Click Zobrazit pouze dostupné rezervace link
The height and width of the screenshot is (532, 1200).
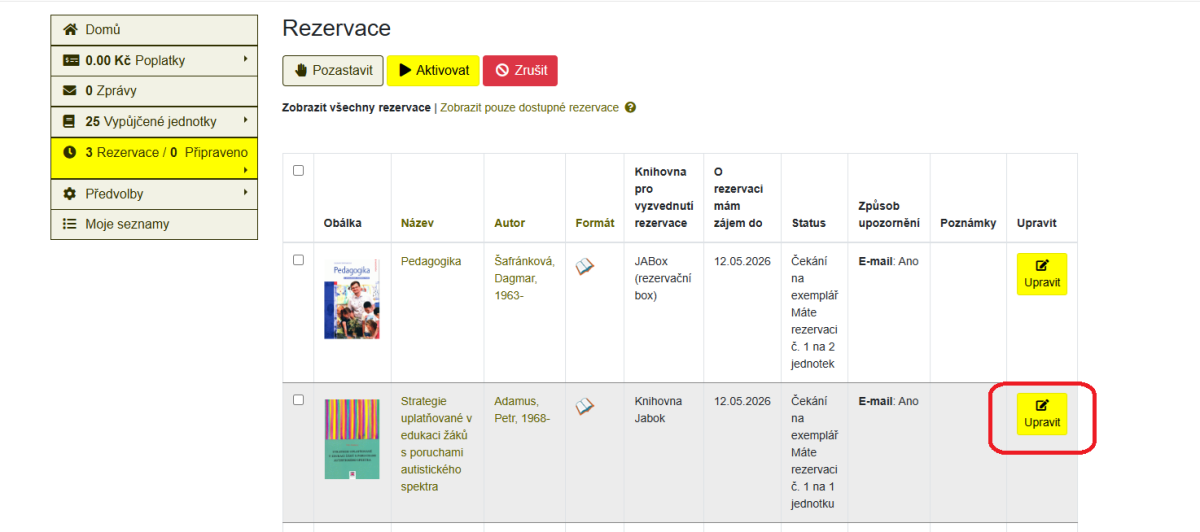tap(529, 108)
